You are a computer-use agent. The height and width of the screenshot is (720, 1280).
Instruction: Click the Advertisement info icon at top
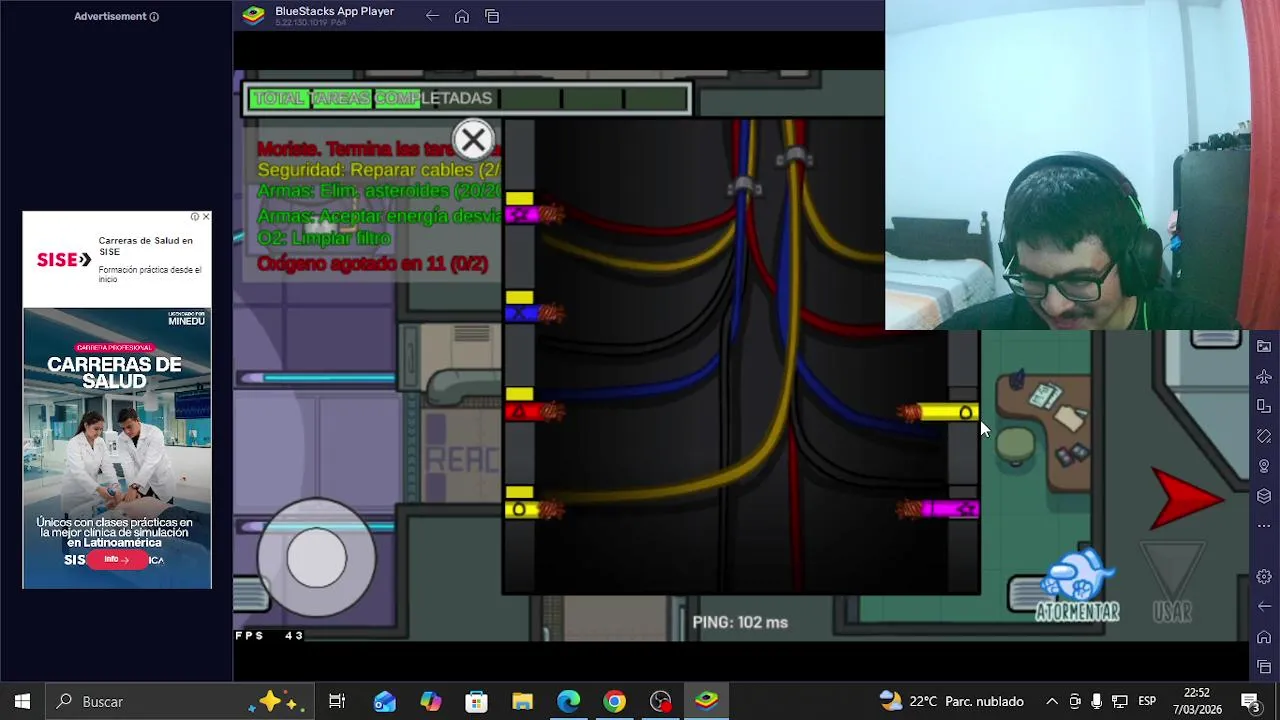click(x=154, y=17)
